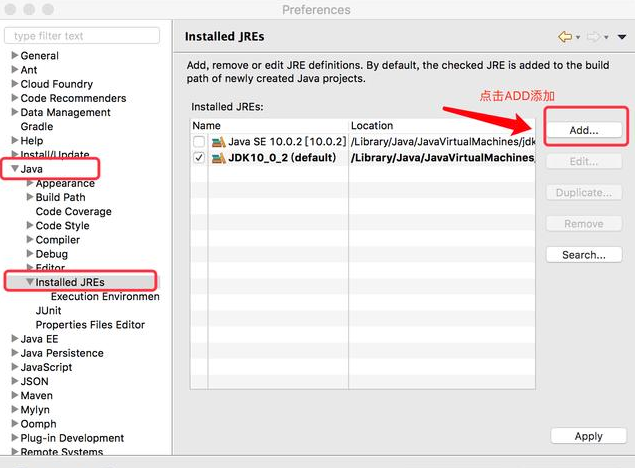Select the JUnit preference page
635x468 pixels.
point(49,311)
